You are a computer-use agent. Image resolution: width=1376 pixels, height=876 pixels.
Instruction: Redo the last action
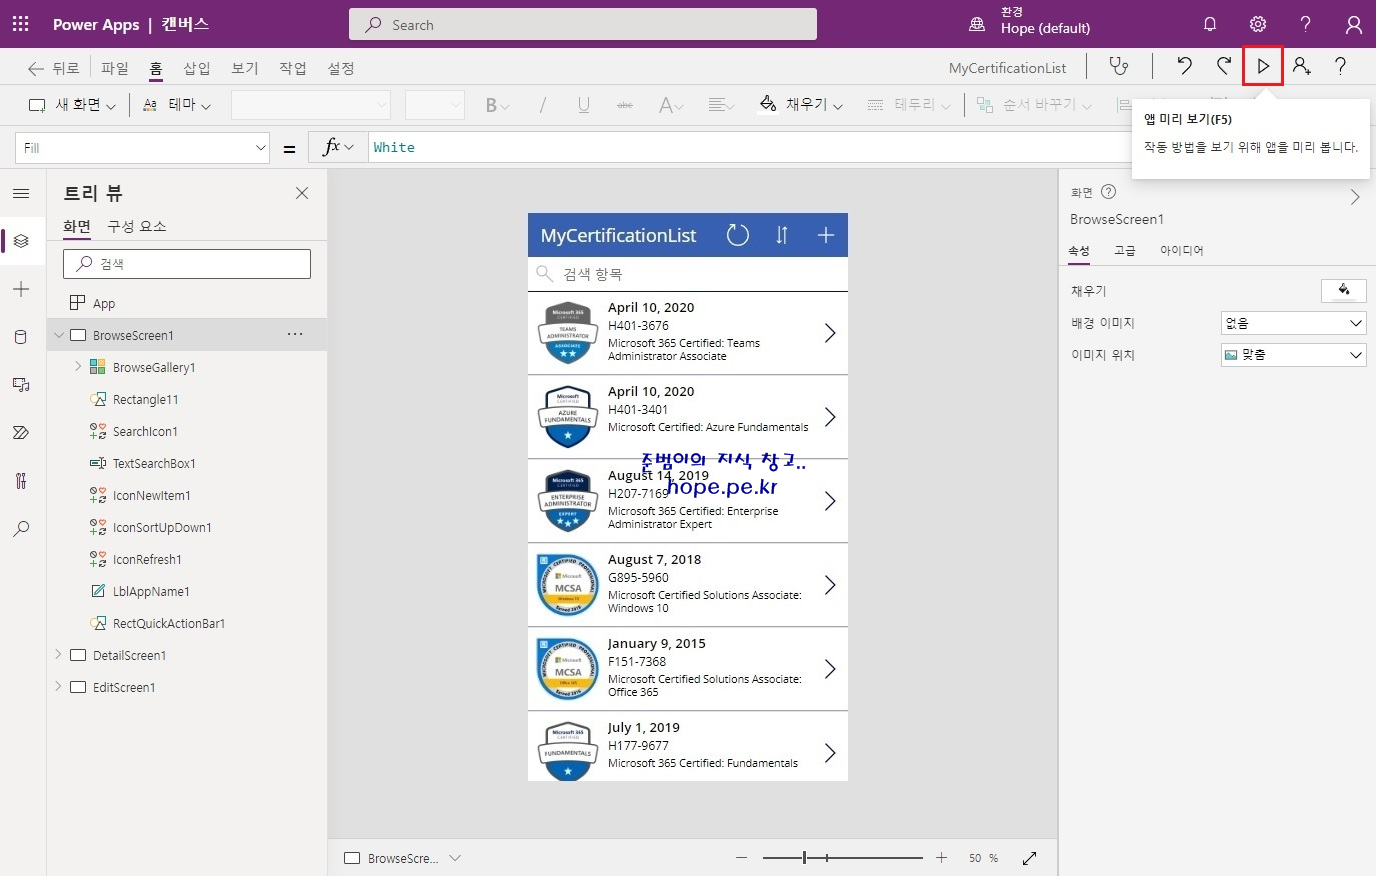pyautogui.click(x=1224, y=67)
